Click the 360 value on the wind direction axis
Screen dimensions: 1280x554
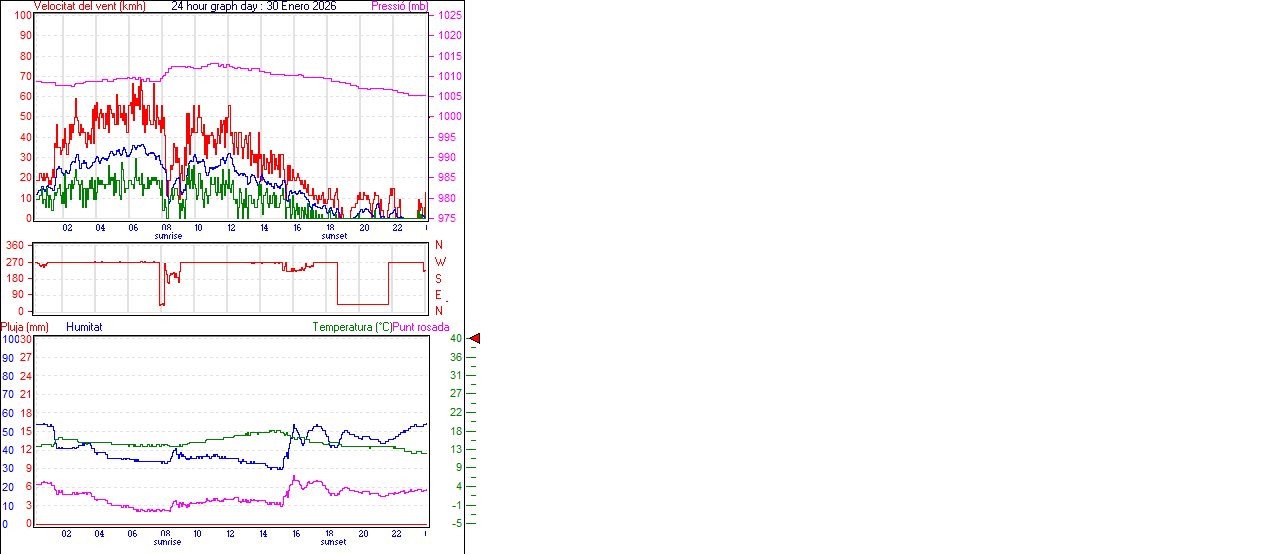coord(15,245)
